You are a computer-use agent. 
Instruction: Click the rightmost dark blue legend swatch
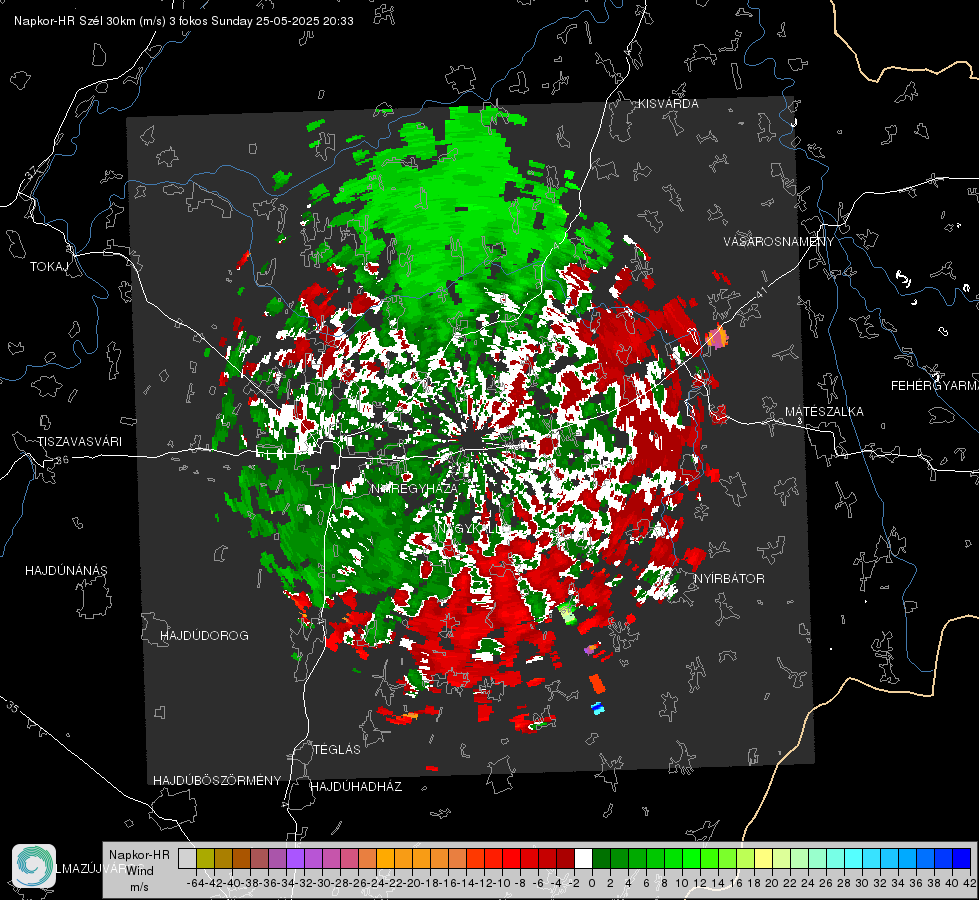coord(962,859)
